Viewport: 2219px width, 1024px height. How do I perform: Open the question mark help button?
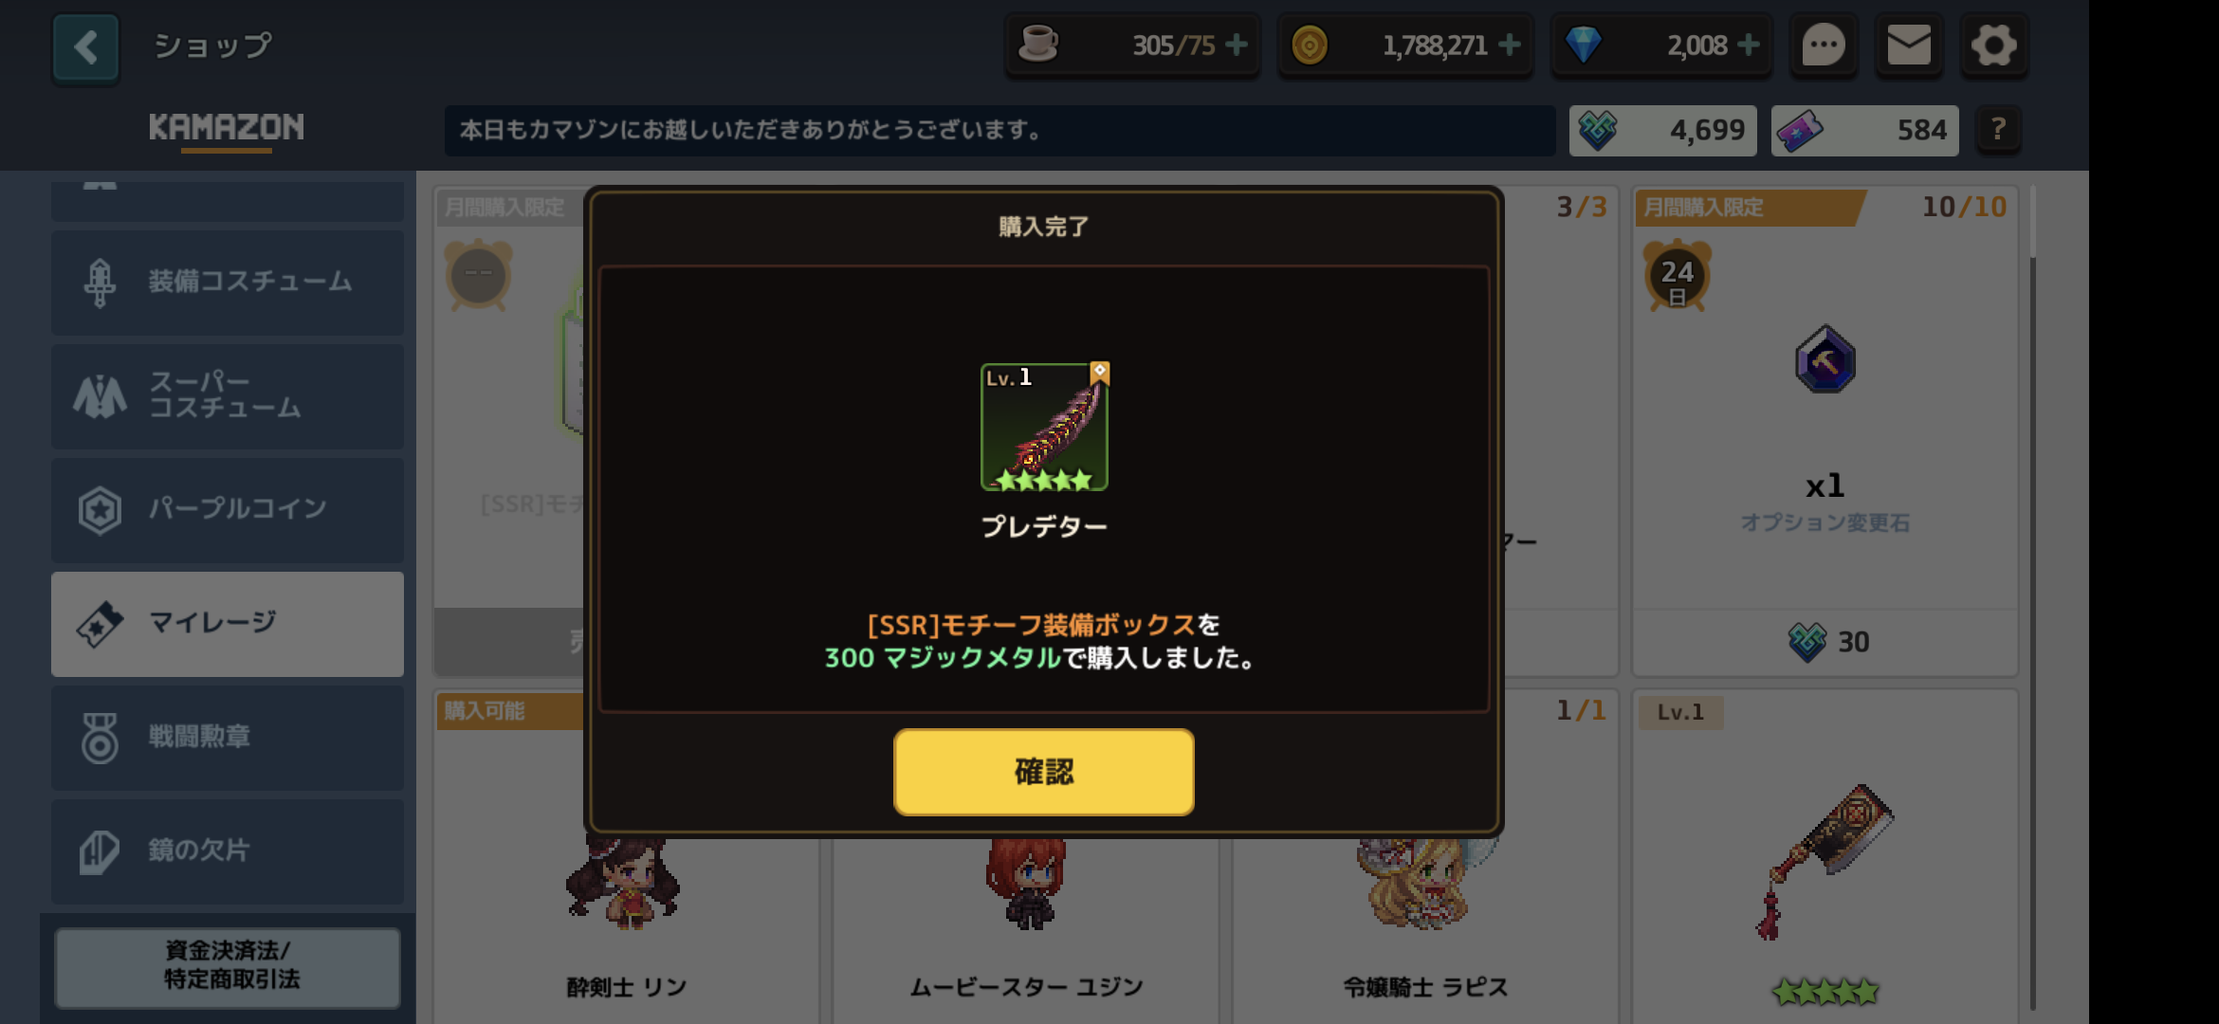pyautogui.click(x=1998, y=130)
